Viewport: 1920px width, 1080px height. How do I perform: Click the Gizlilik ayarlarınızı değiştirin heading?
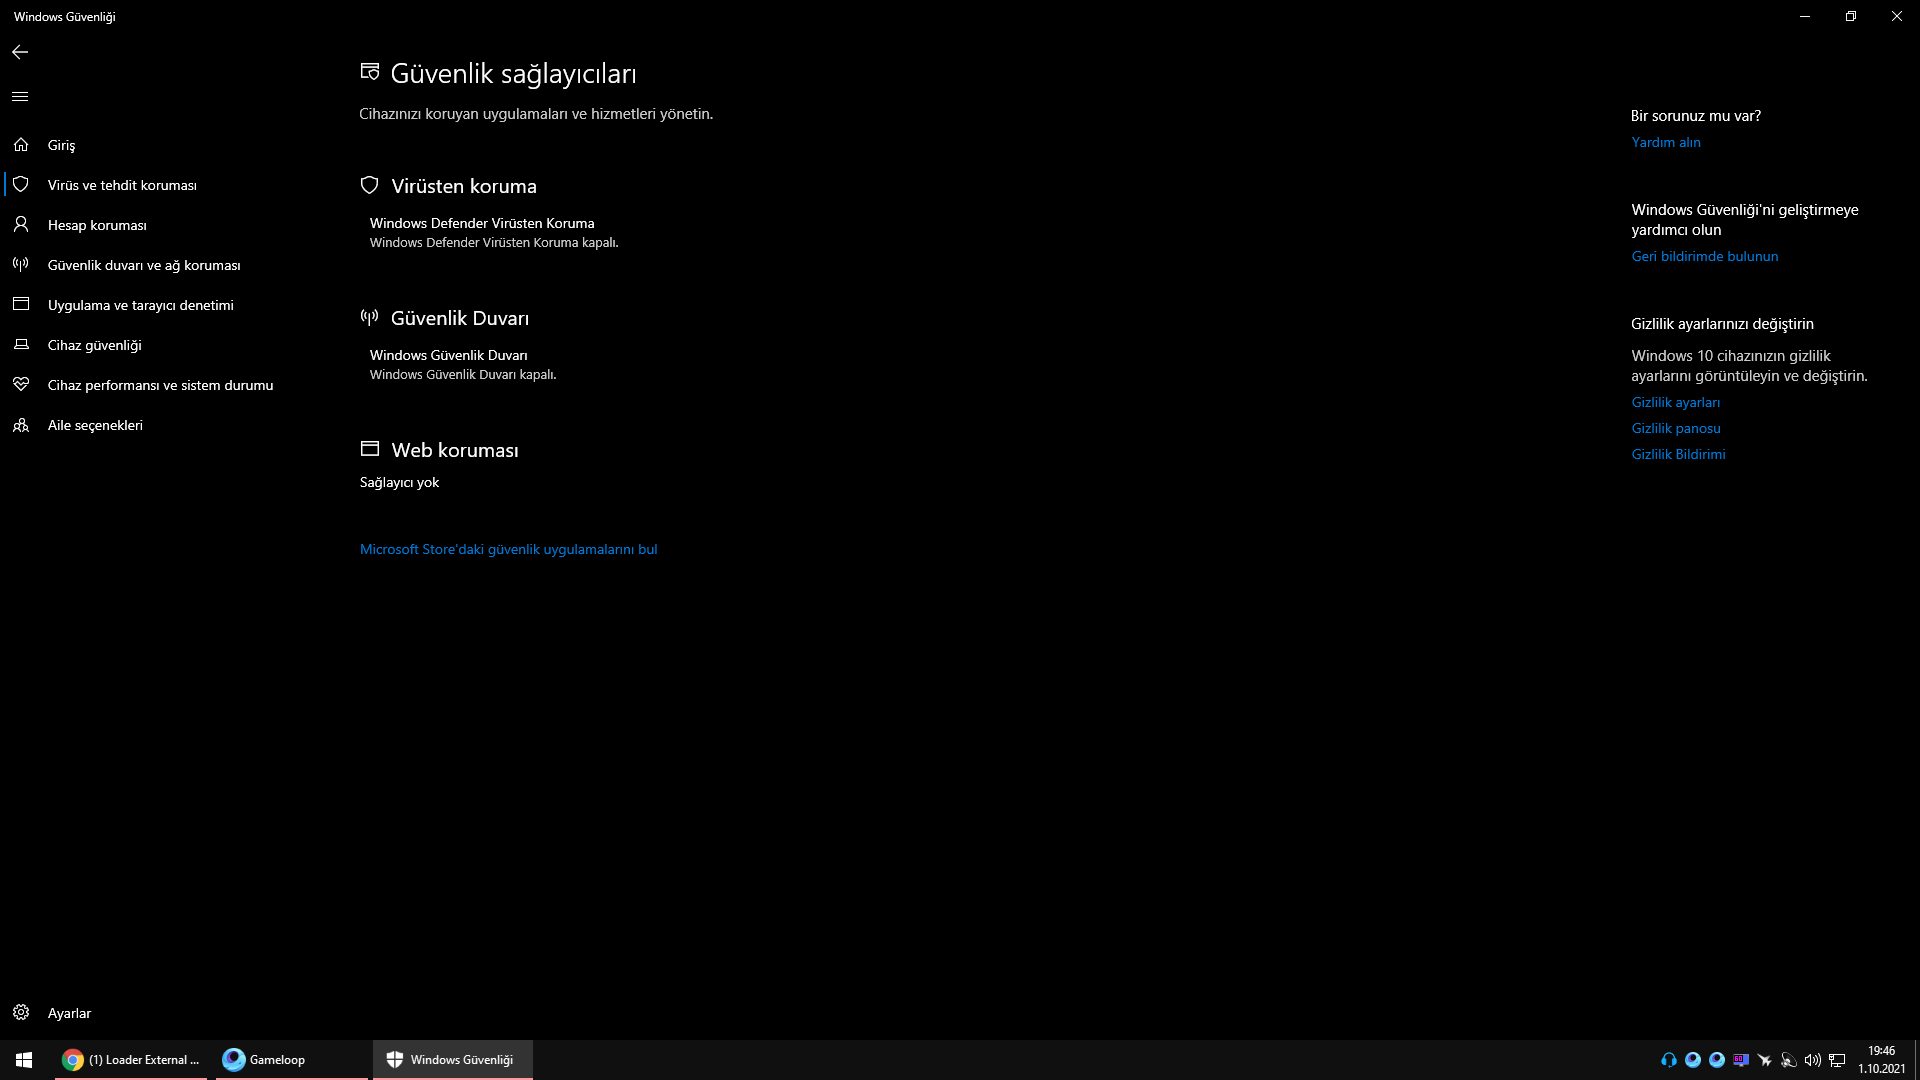pyautogui.click(x=1722, y=324)
